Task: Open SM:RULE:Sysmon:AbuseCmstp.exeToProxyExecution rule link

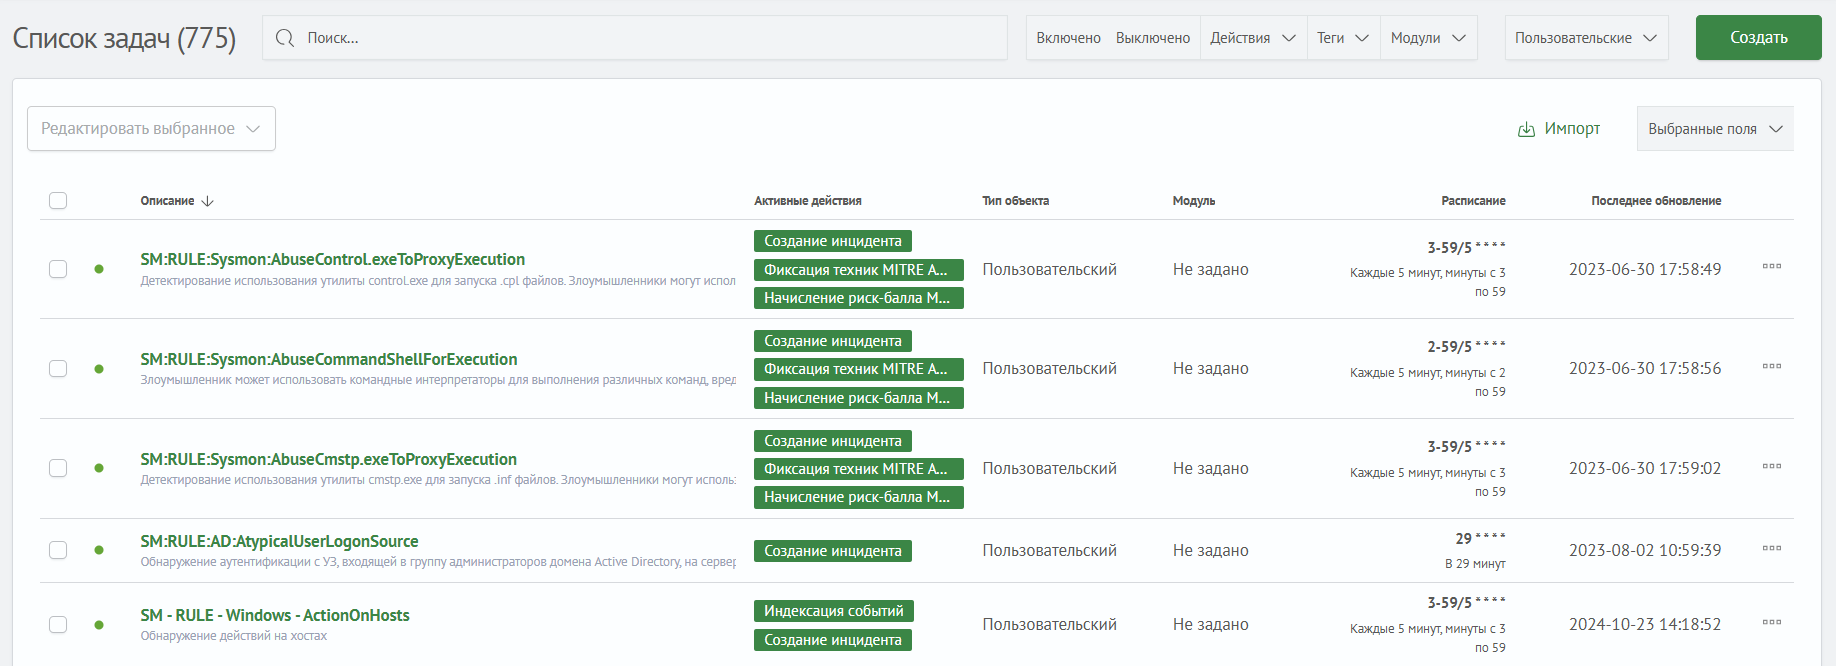Action: point(328,459)
